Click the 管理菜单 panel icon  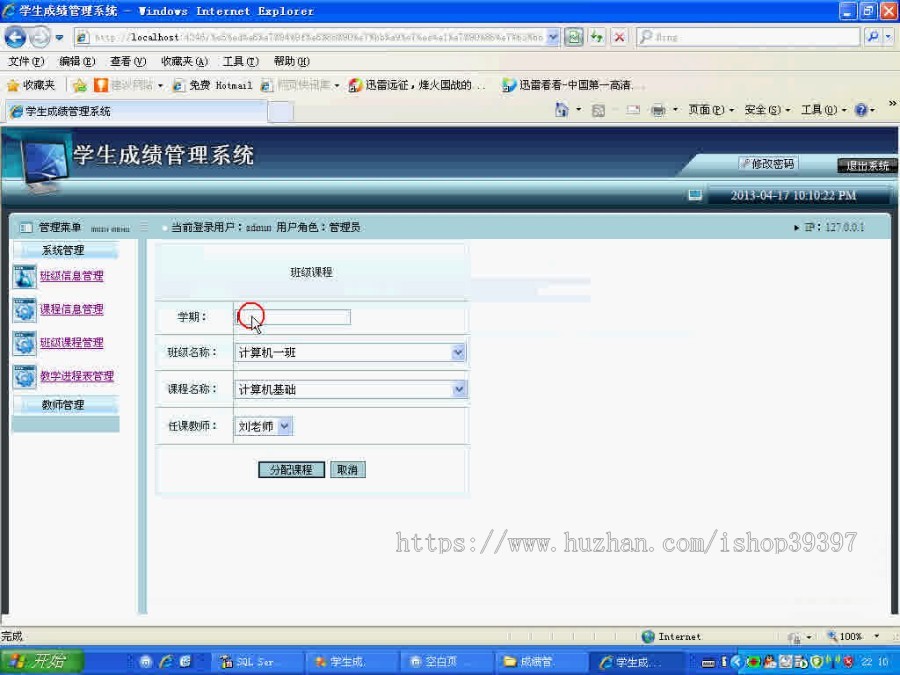(x=26, y=228)
